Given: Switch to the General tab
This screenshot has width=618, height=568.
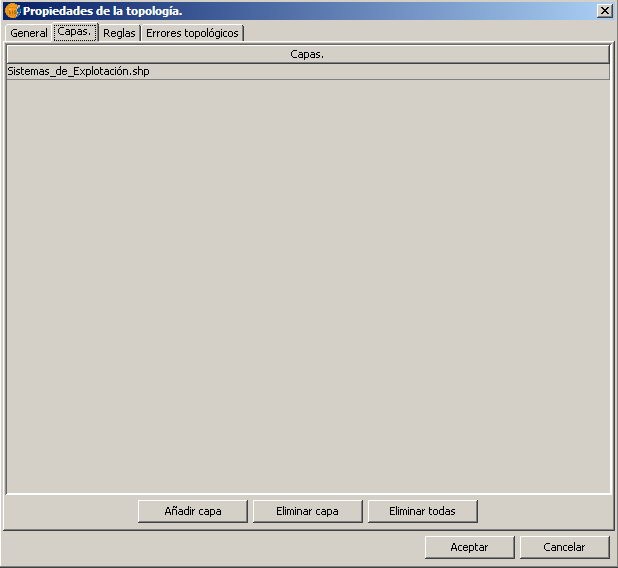Looking at the screenshot, I should click(x=28, y=33).
